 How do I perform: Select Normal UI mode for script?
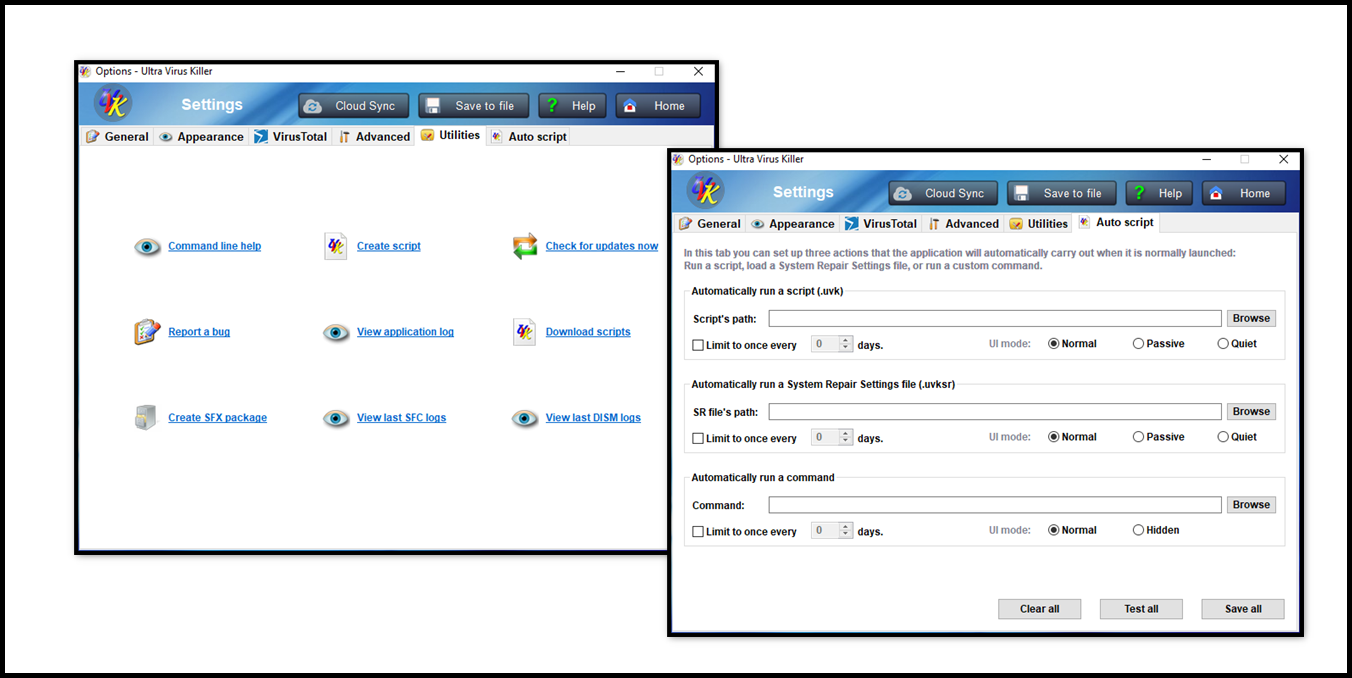click(x=1072, y=344)
